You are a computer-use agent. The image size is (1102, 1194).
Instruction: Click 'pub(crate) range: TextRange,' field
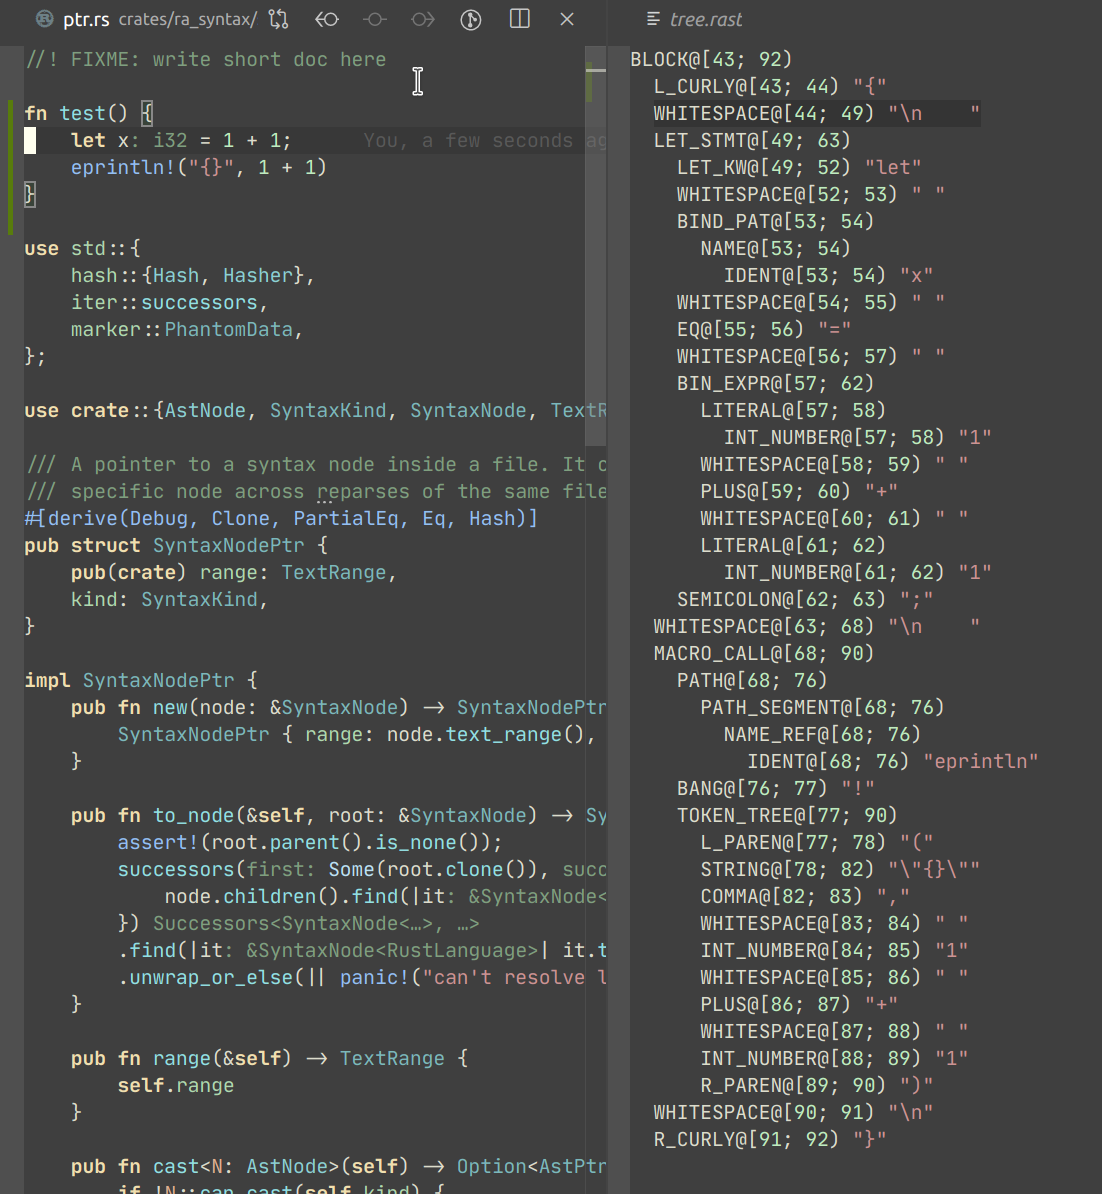[234, 573]
